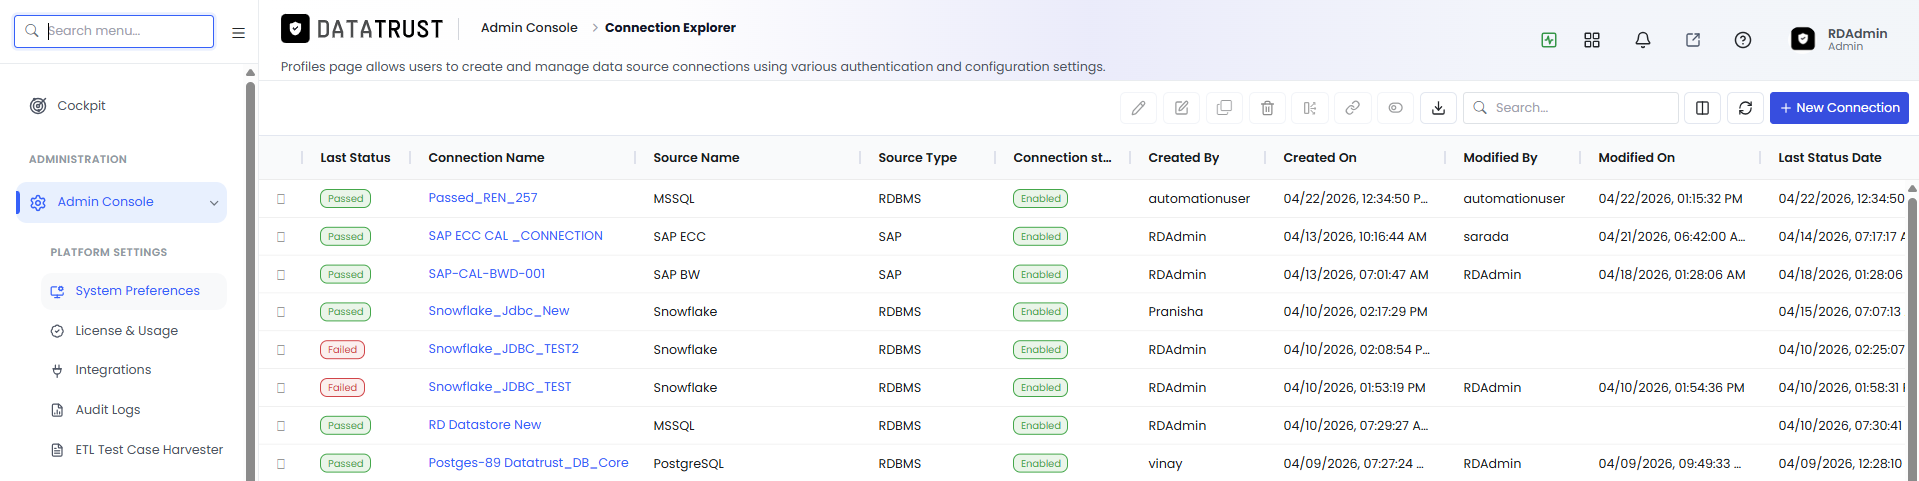The width and height of the screenshot is (1919, 481).
Task: Click the trash delete icon
Action: point(1267,108)
